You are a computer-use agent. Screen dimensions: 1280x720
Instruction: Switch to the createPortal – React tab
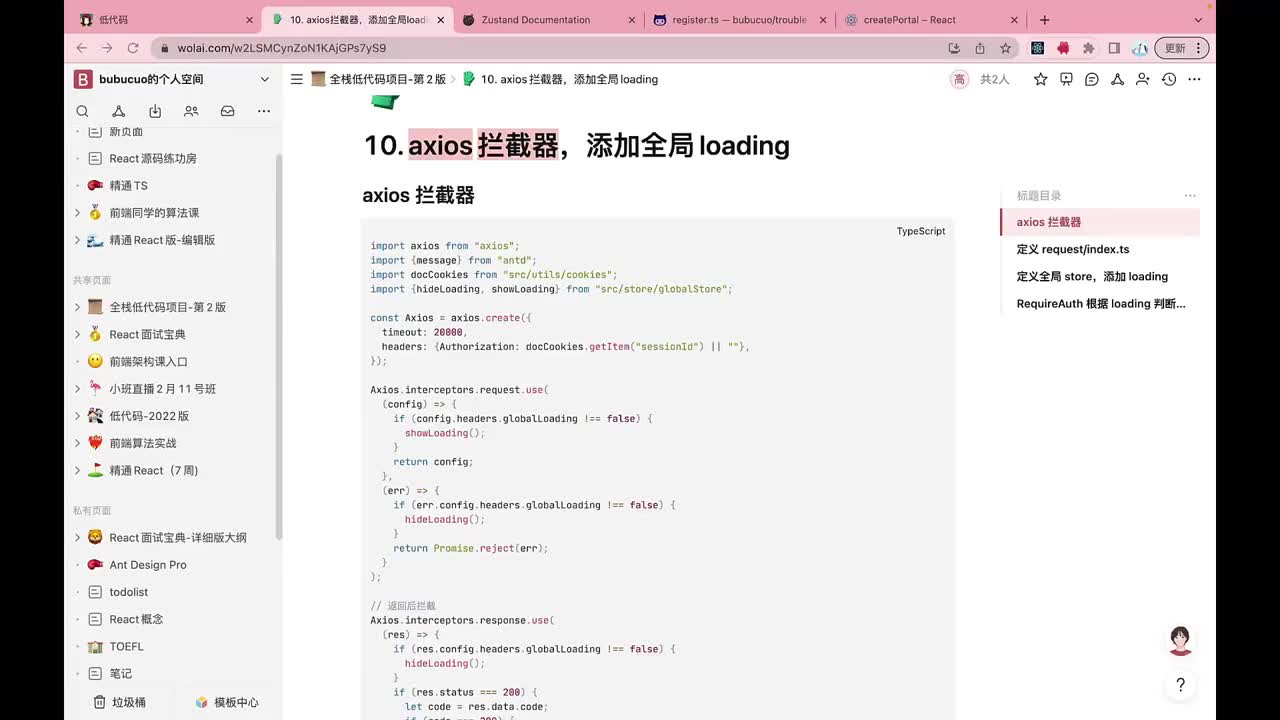point(930,20)
